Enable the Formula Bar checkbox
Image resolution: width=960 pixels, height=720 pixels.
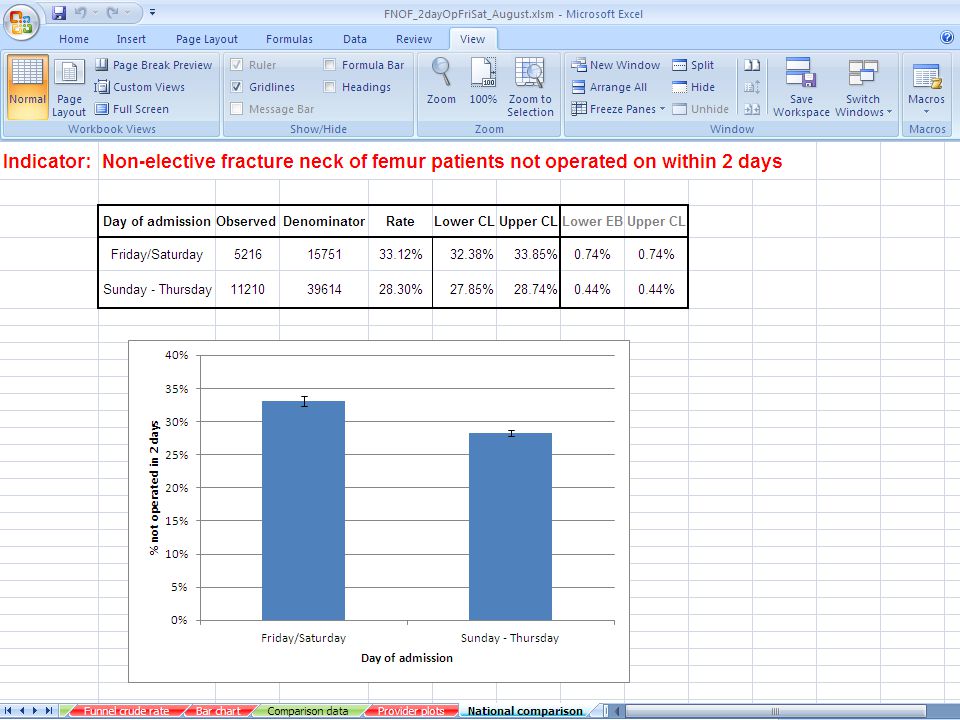329,65
